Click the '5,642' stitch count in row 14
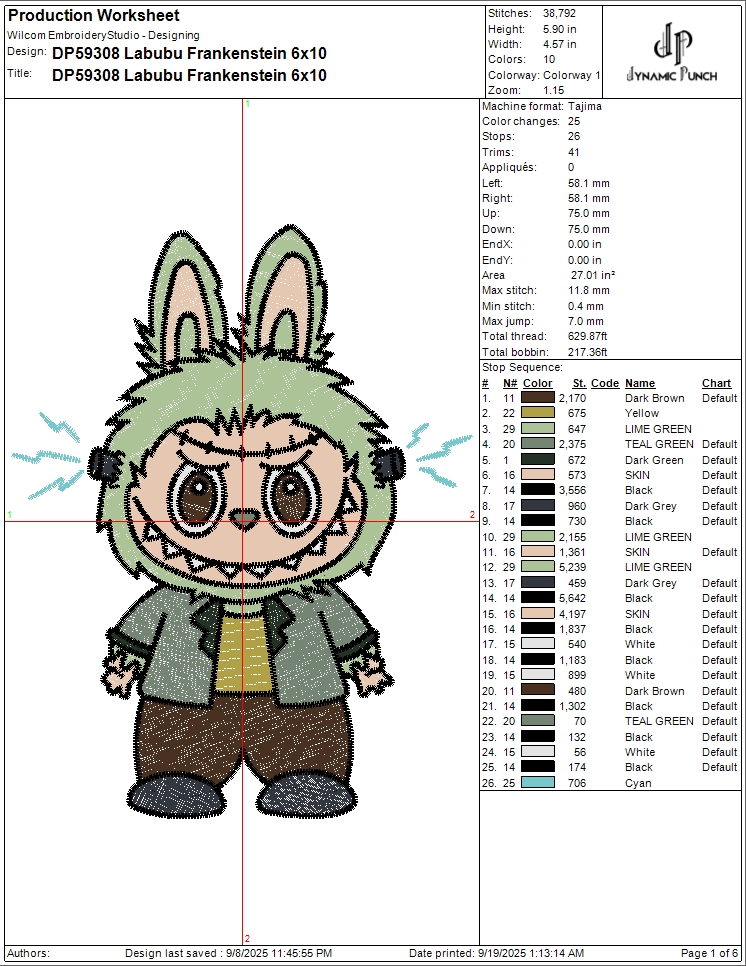Image resolution: width=746 pixels, height=966 pixels. point(572,598)
